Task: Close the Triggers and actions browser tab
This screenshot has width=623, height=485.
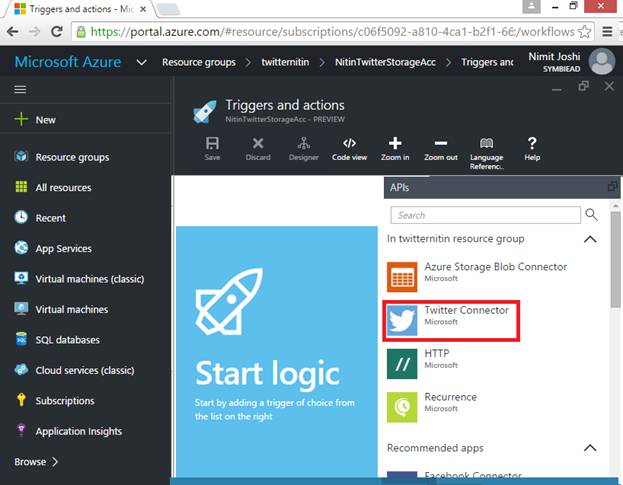Action: (x=143, y=9)
